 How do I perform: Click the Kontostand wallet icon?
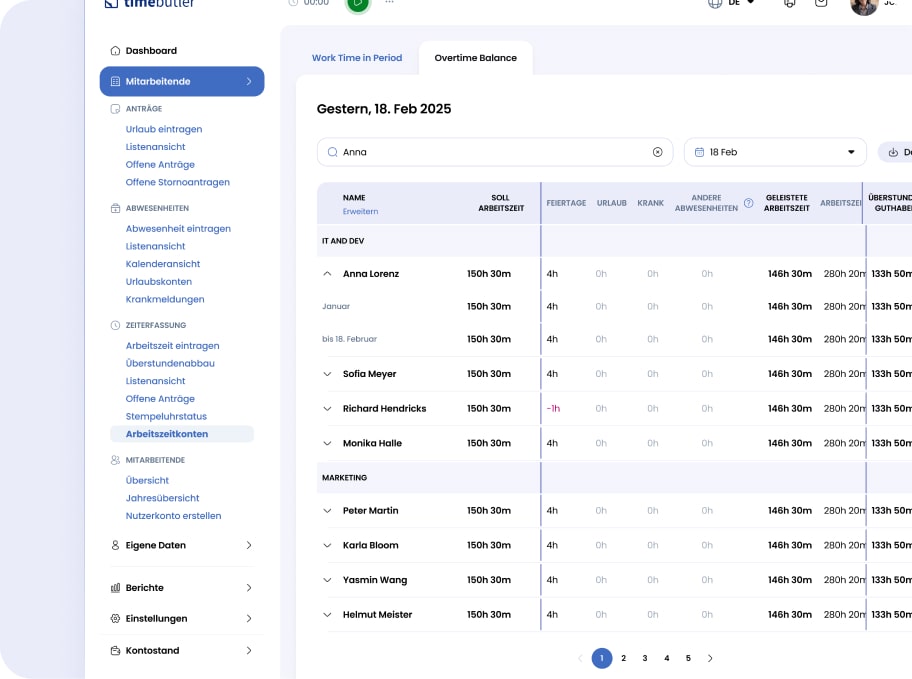point(115,650)
